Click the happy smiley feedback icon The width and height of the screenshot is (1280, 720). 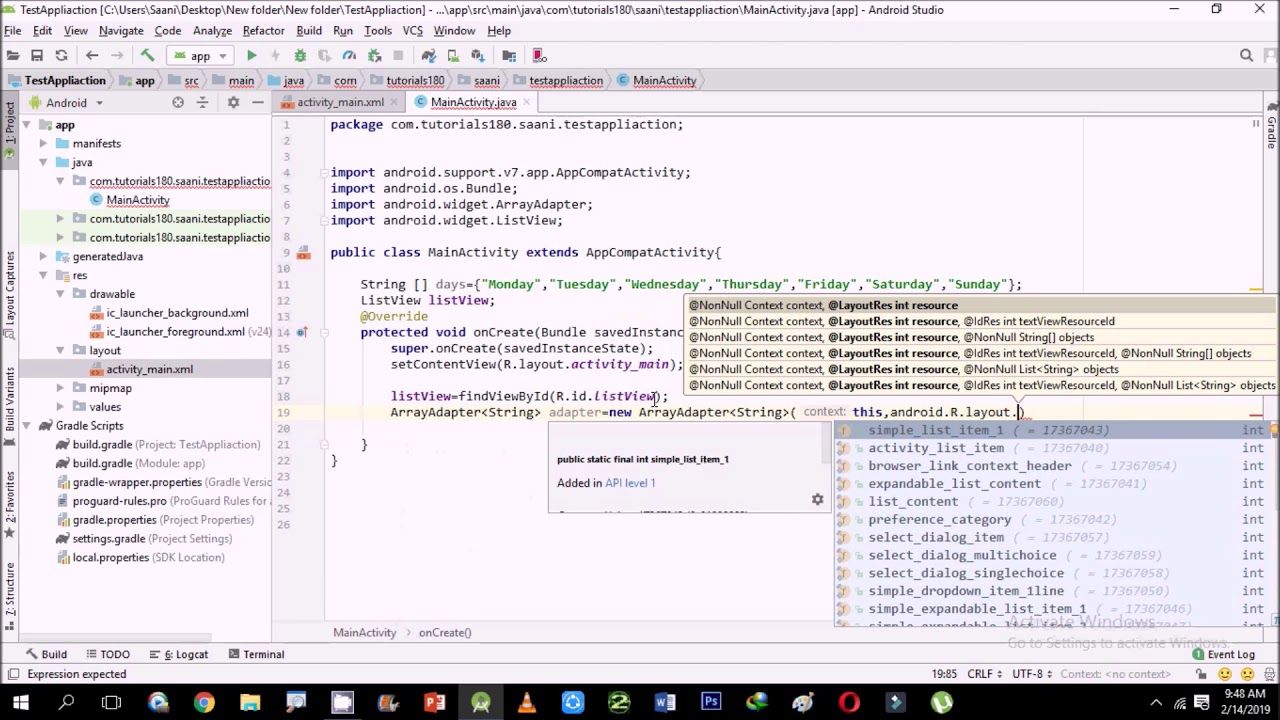coord(1225,674)
